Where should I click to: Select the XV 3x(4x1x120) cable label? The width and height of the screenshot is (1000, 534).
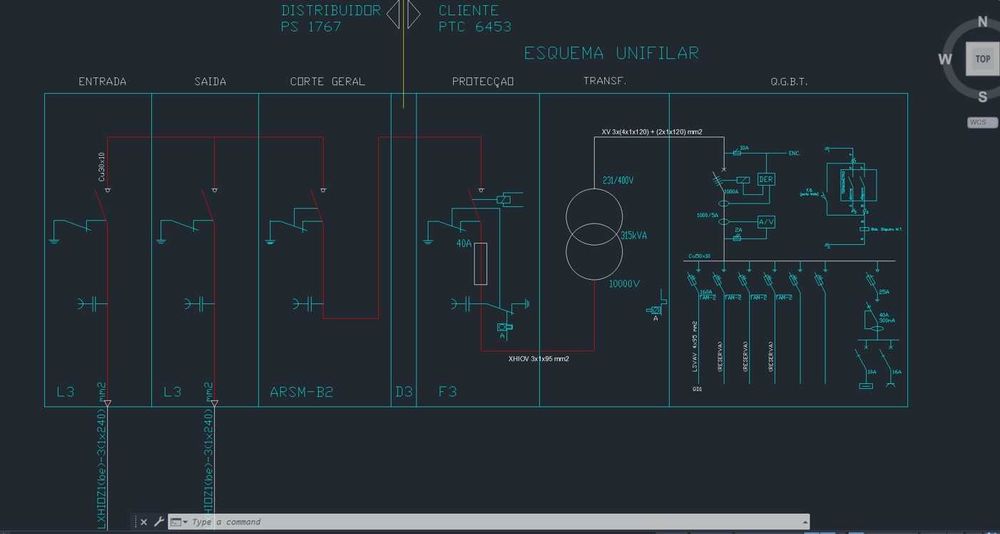[x=652, y=131]
